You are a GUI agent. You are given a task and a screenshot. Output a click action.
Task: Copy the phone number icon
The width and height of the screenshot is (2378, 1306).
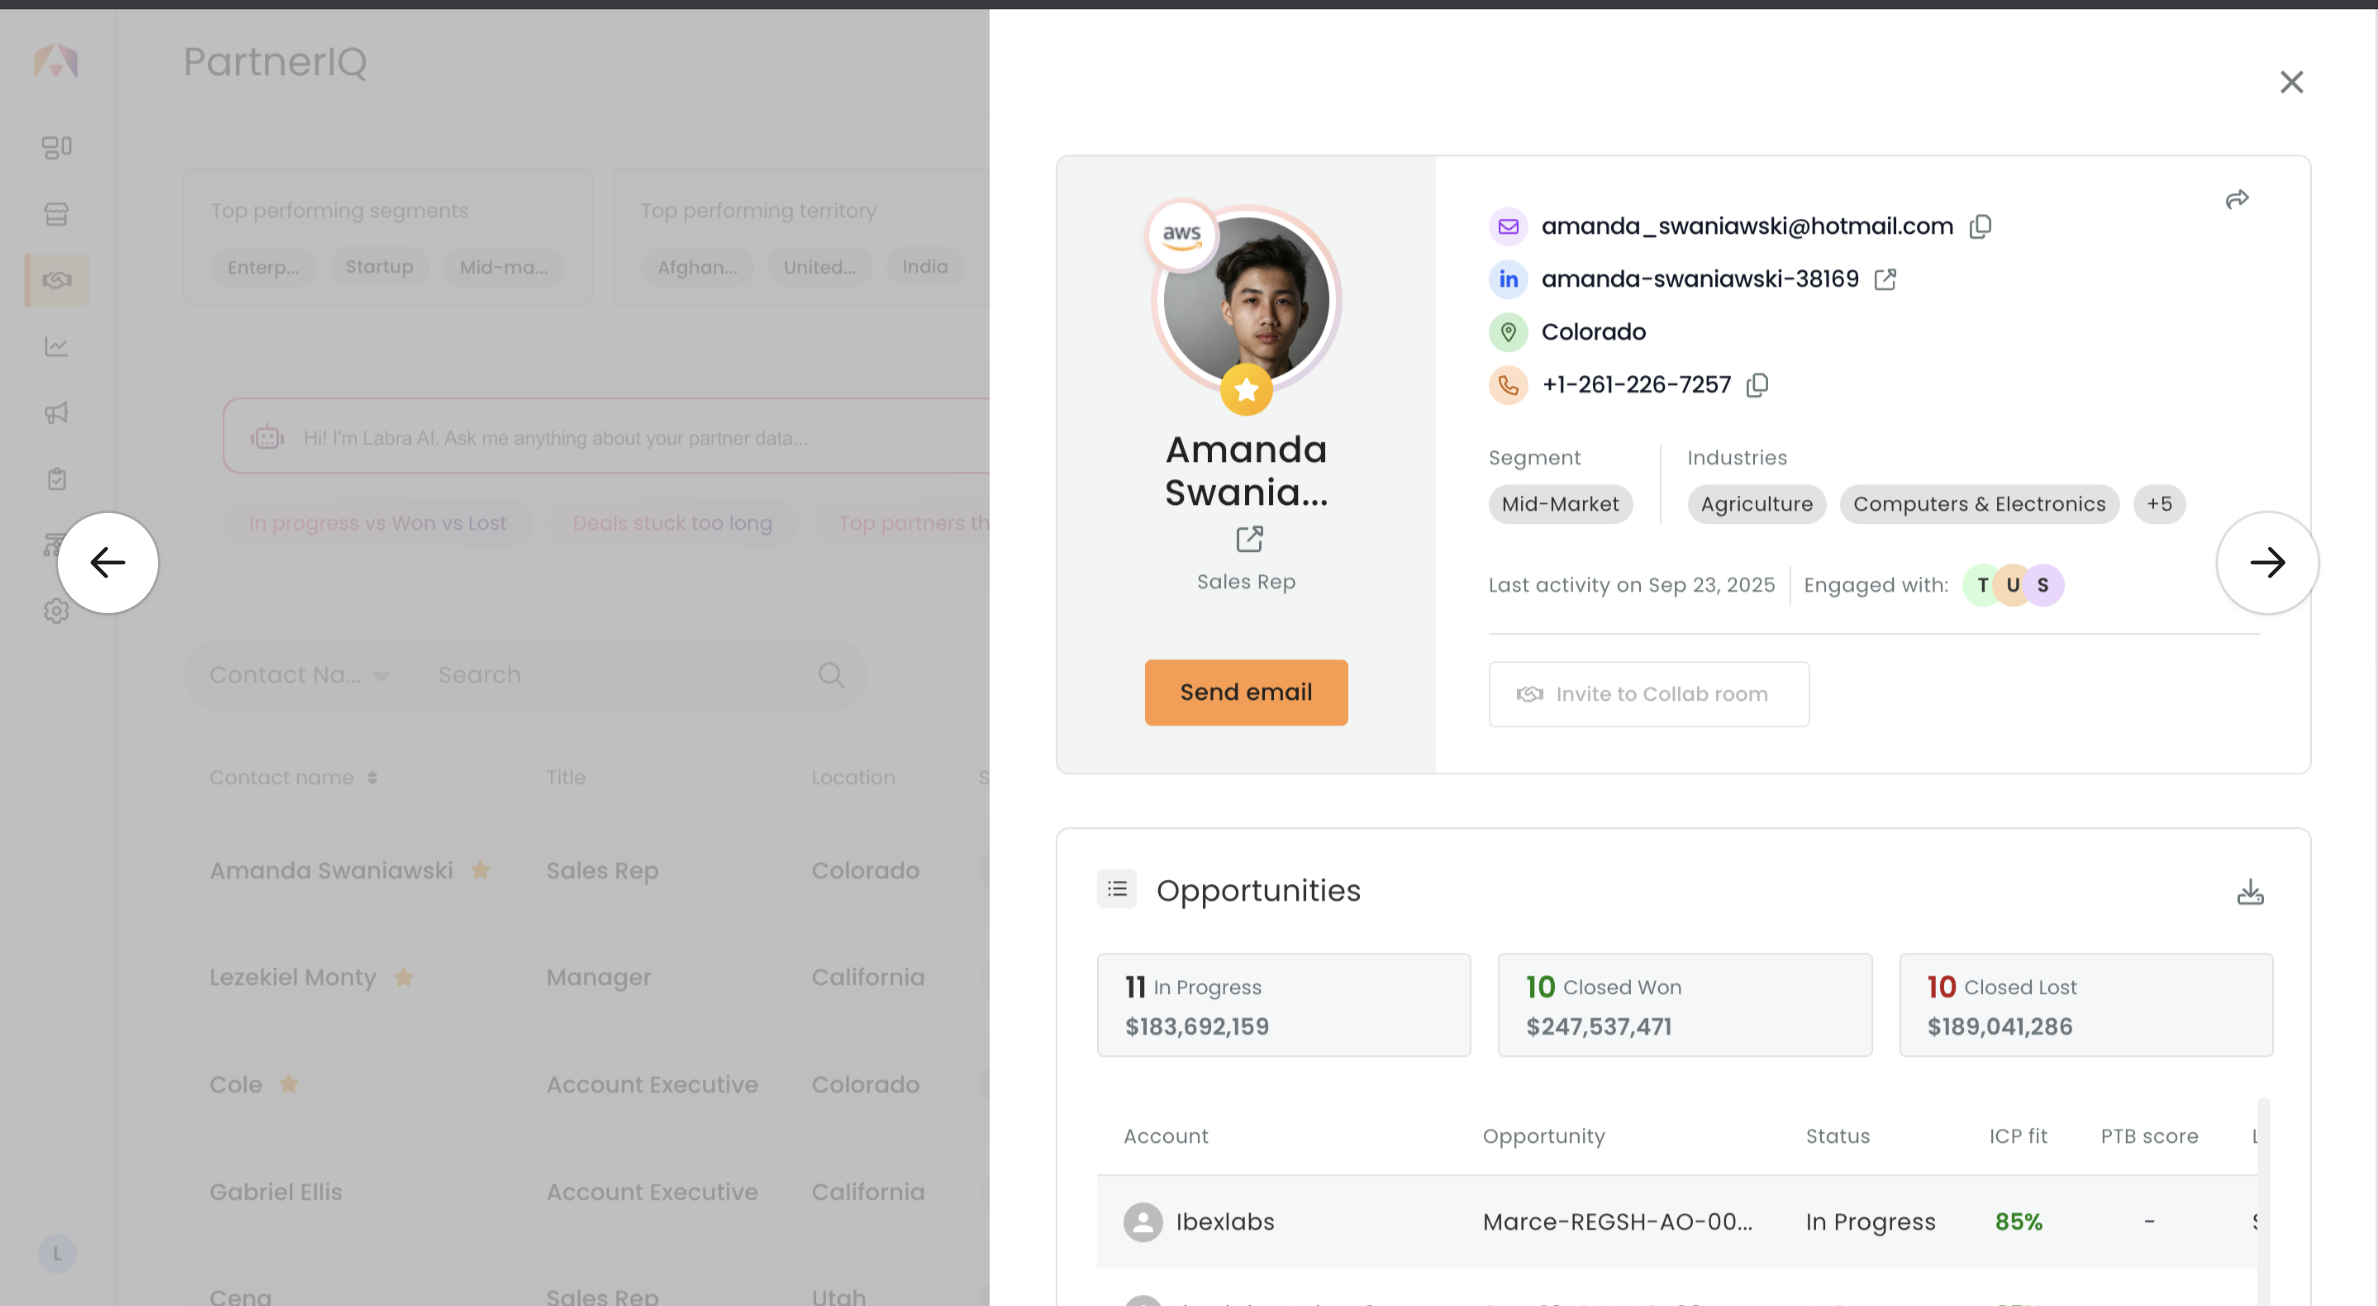[1757, 385]
